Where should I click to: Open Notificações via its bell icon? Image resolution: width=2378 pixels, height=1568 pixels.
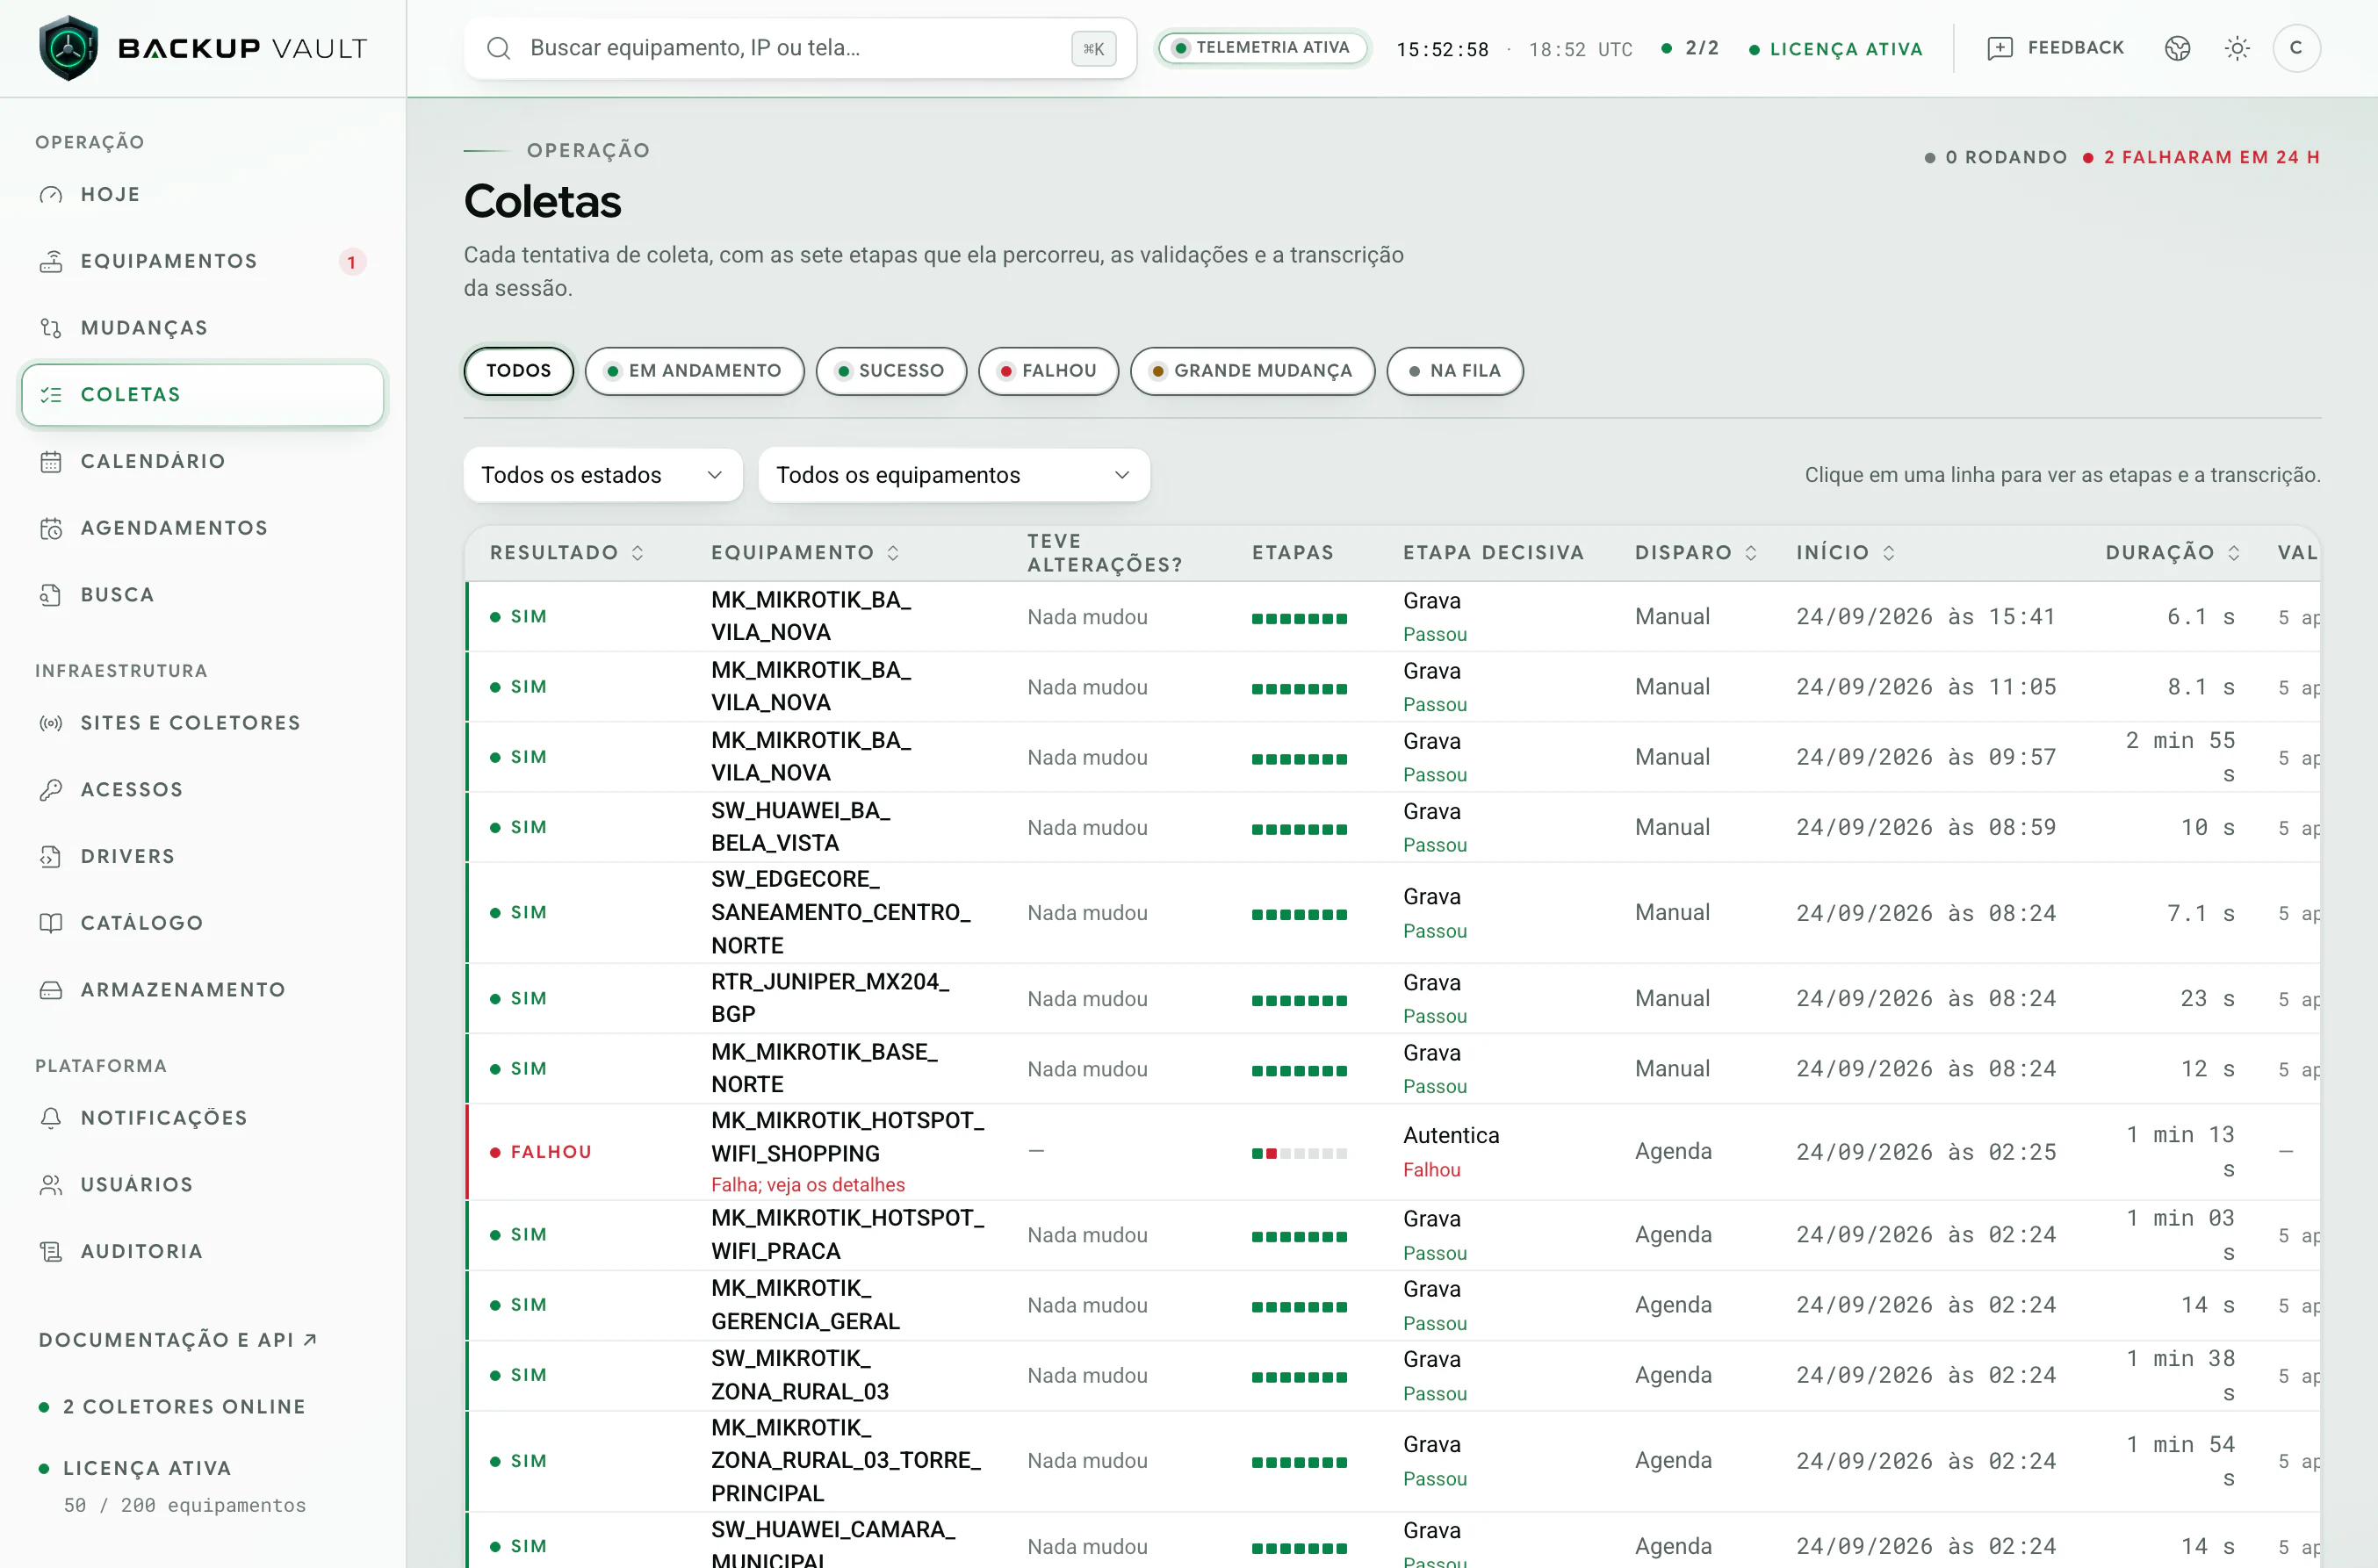[x=51, y=1118]
